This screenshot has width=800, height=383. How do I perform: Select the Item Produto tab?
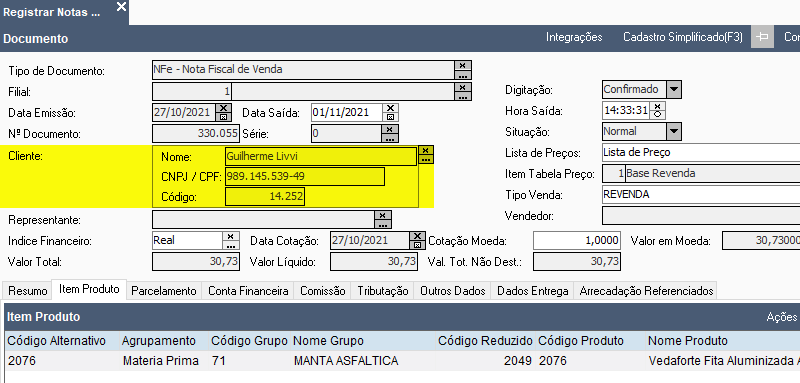(x=89, y=290)
